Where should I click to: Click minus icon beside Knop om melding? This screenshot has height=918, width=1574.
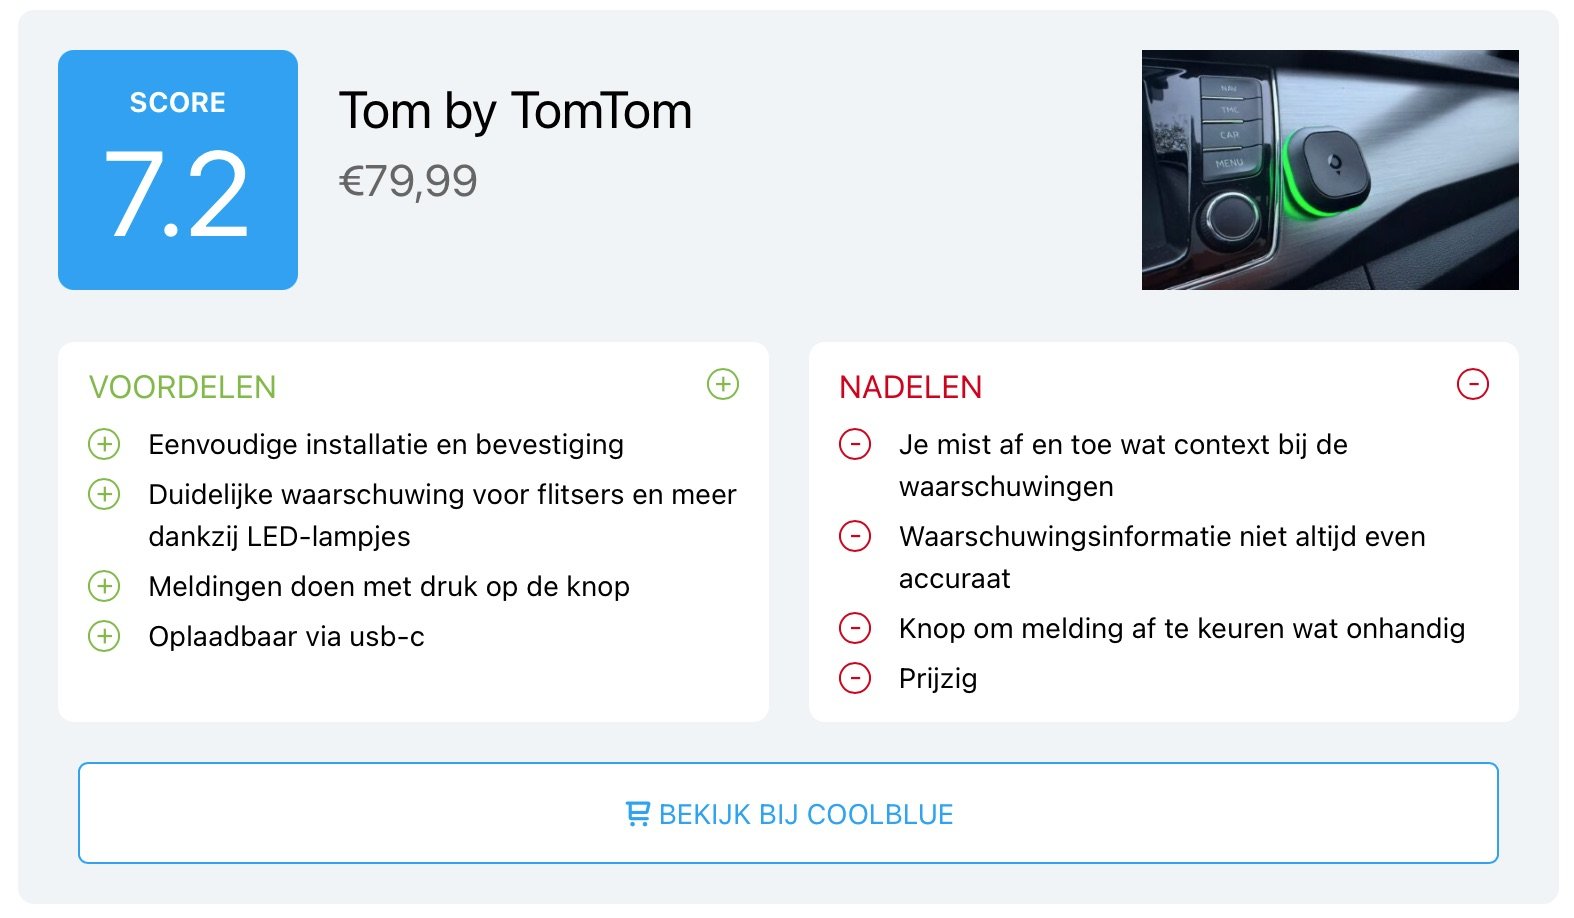[855, 628]
